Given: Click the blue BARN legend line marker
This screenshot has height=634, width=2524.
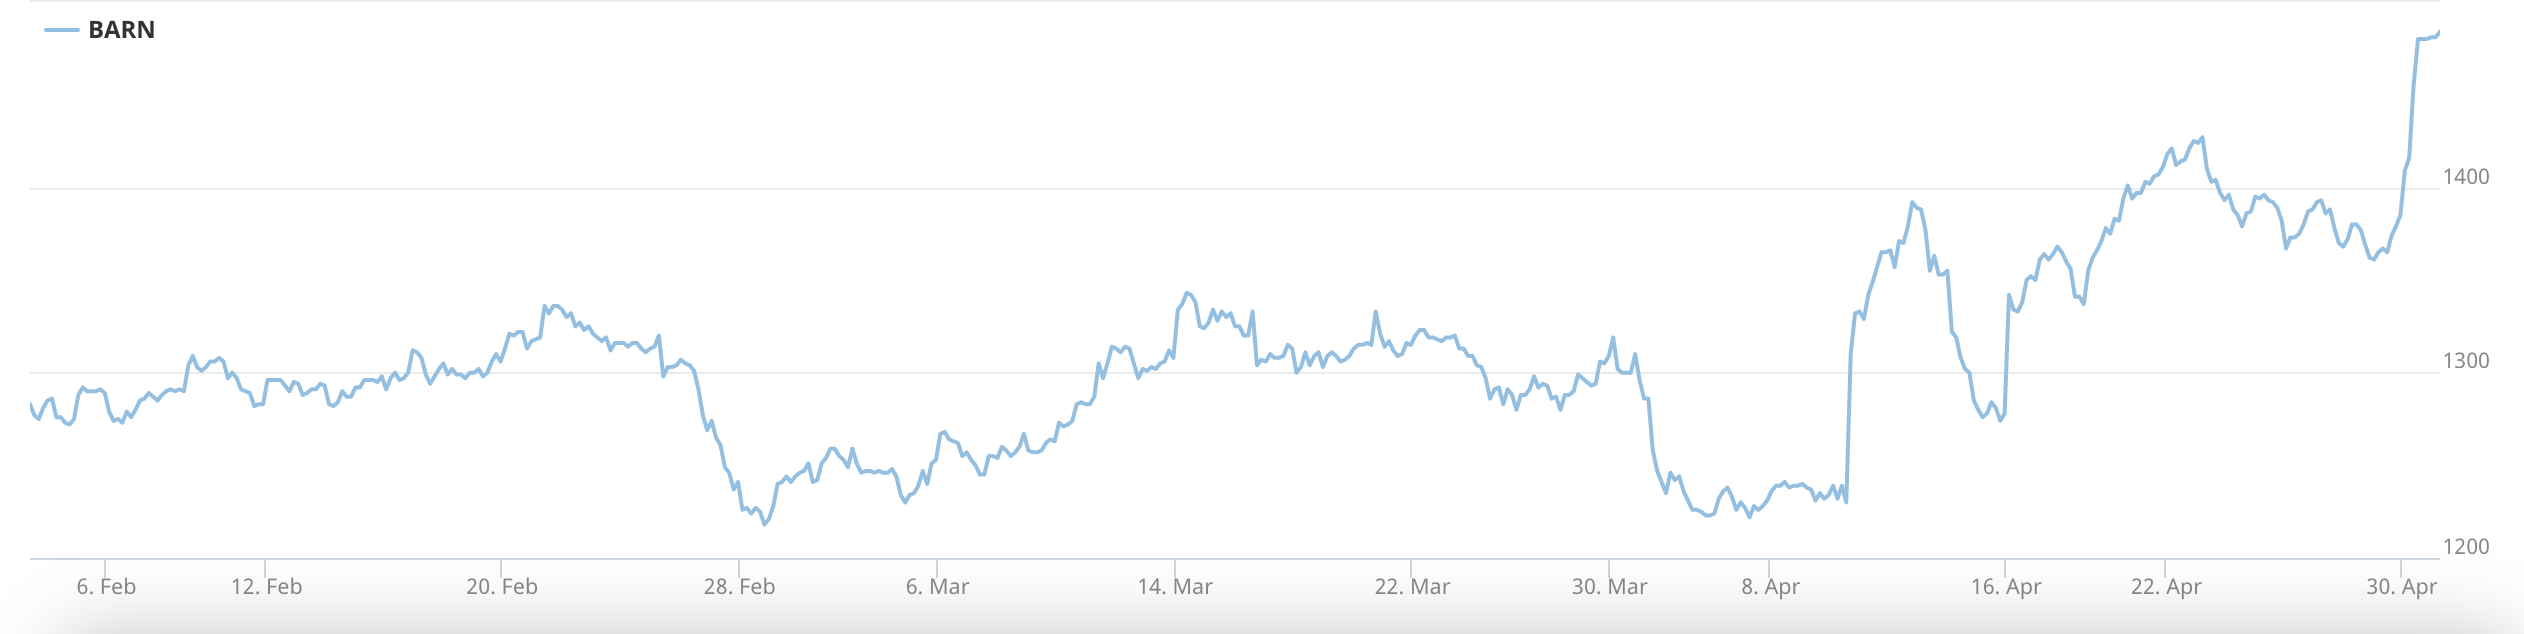Looking at the screenshot, I should (62, 30).
